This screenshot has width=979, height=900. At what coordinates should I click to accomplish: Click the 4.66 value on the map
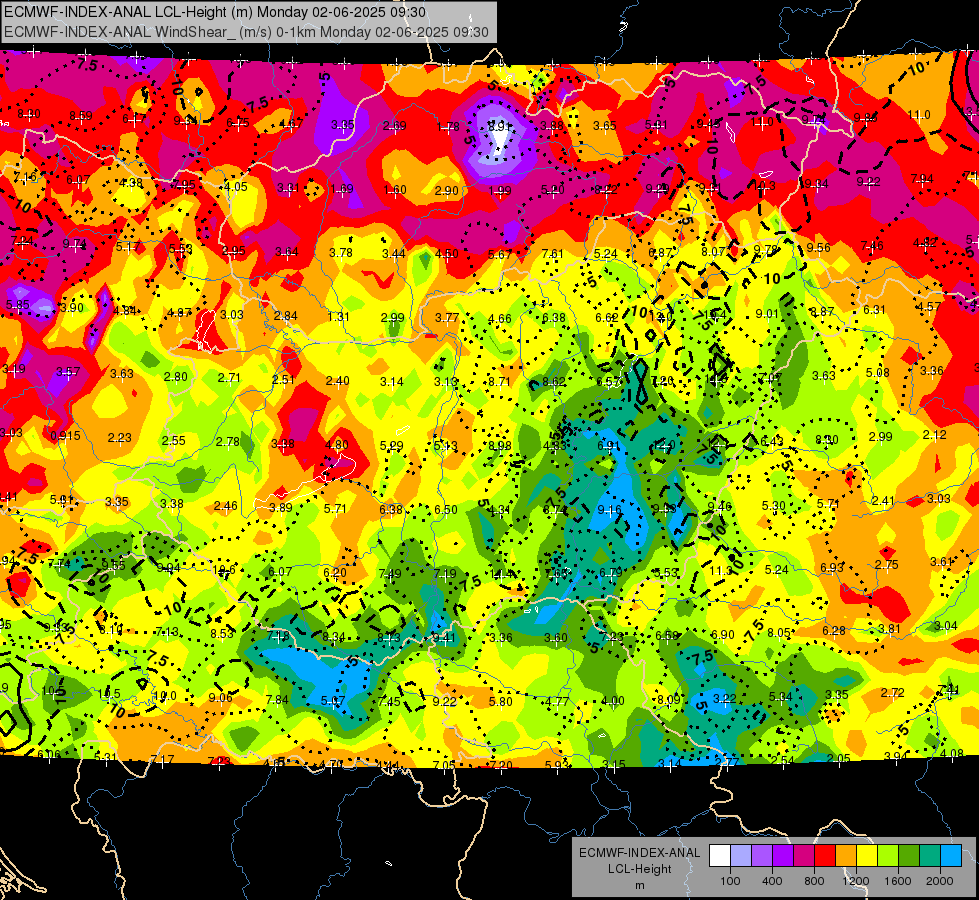500,319
